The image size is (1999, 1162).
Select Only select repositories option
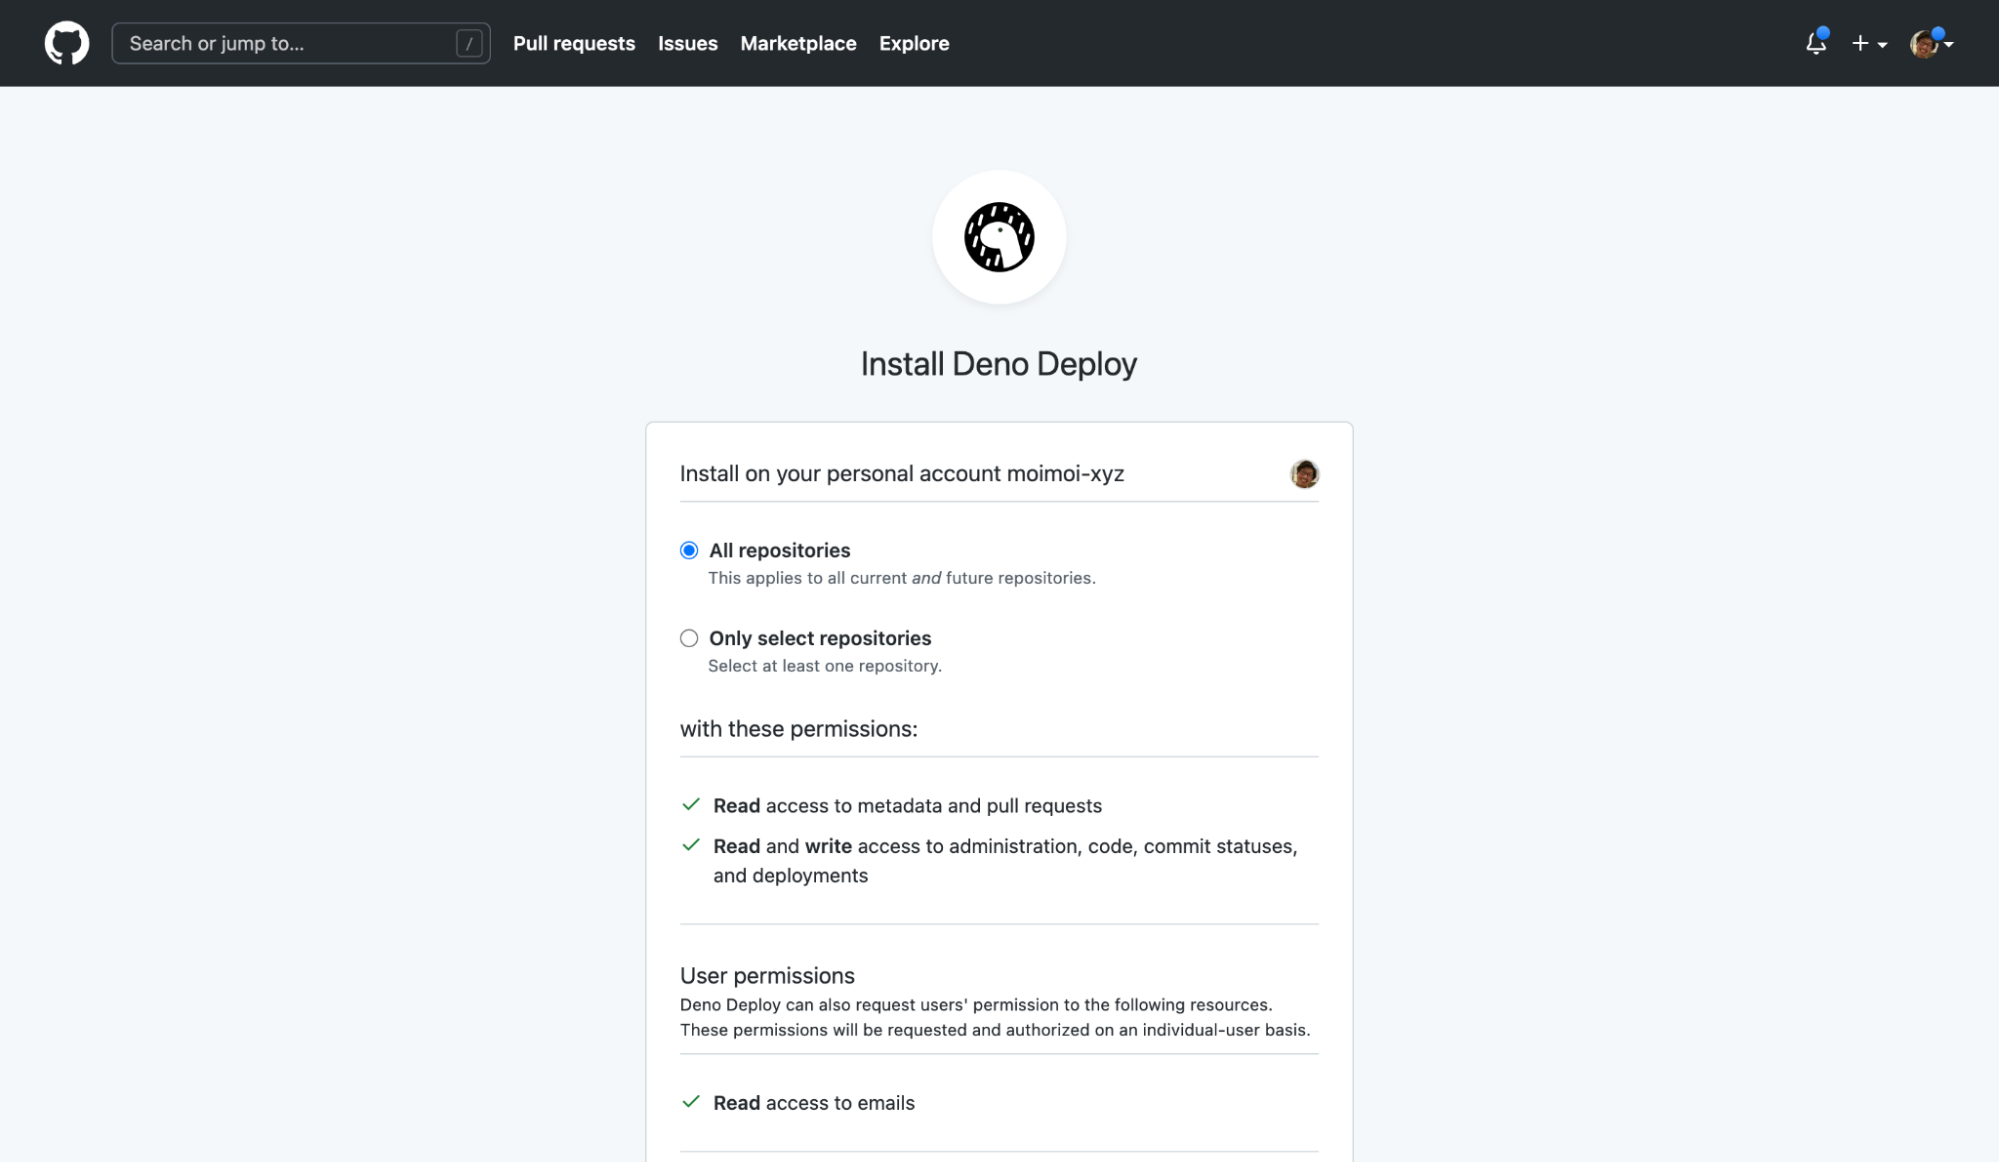689,638
